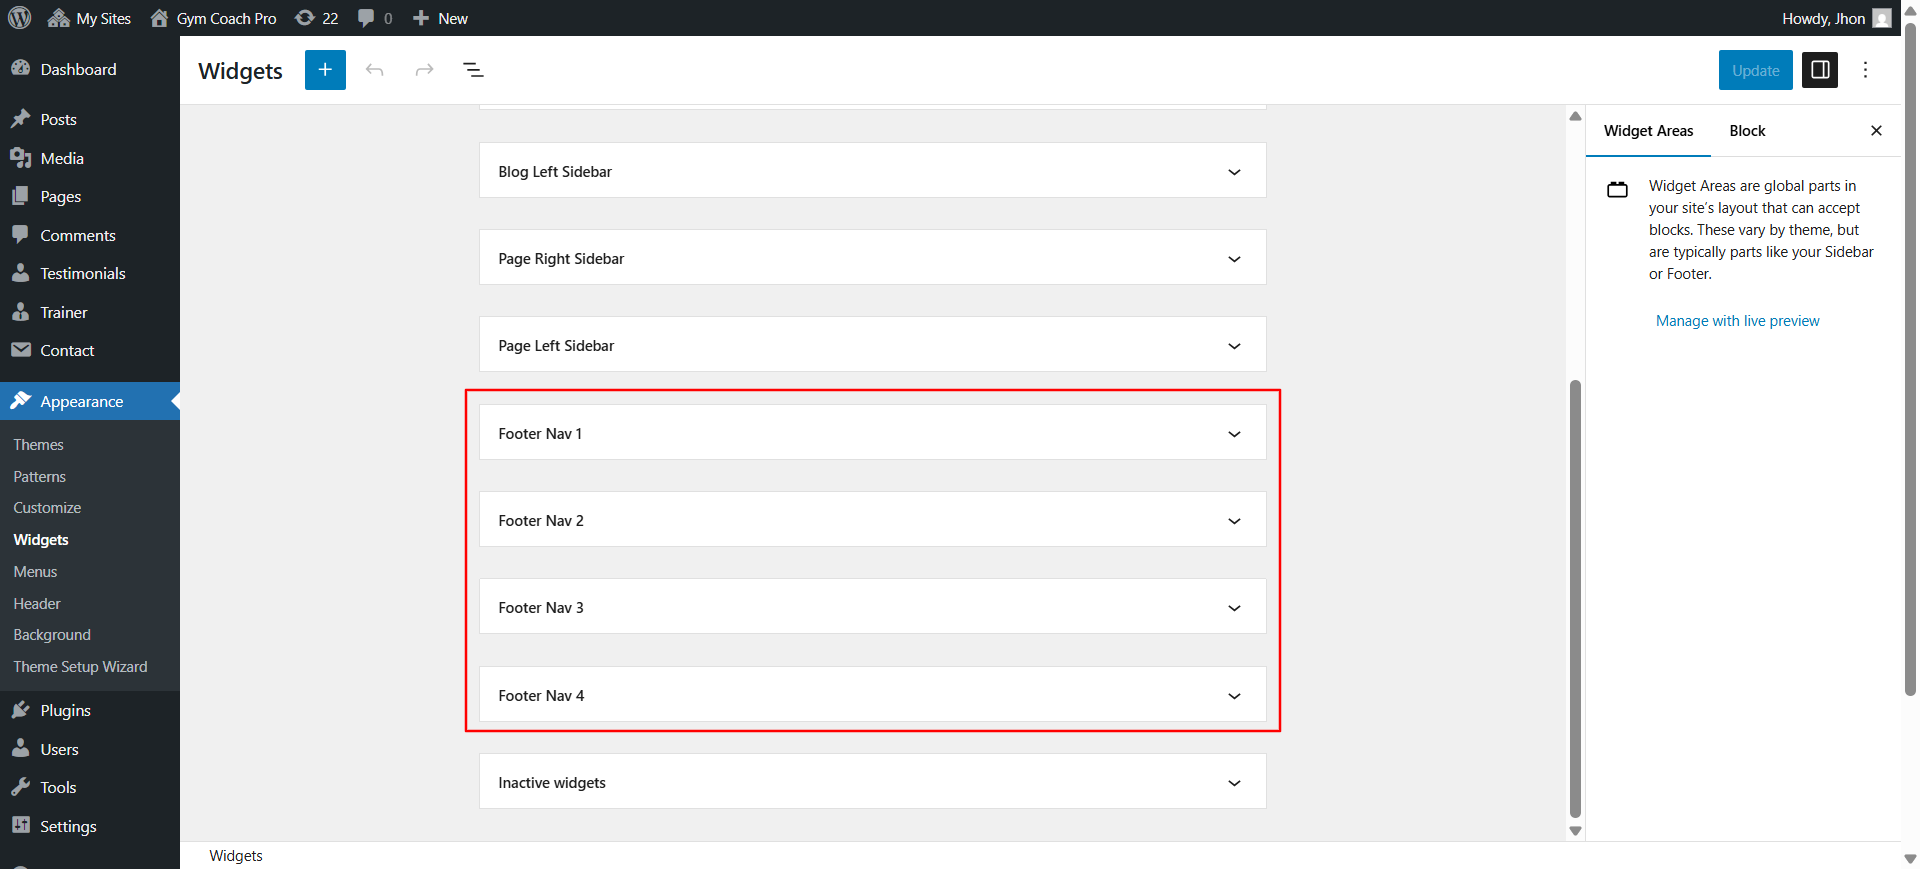
Task: Click the Trainer icon in sidebar
Action: (20, 312)
